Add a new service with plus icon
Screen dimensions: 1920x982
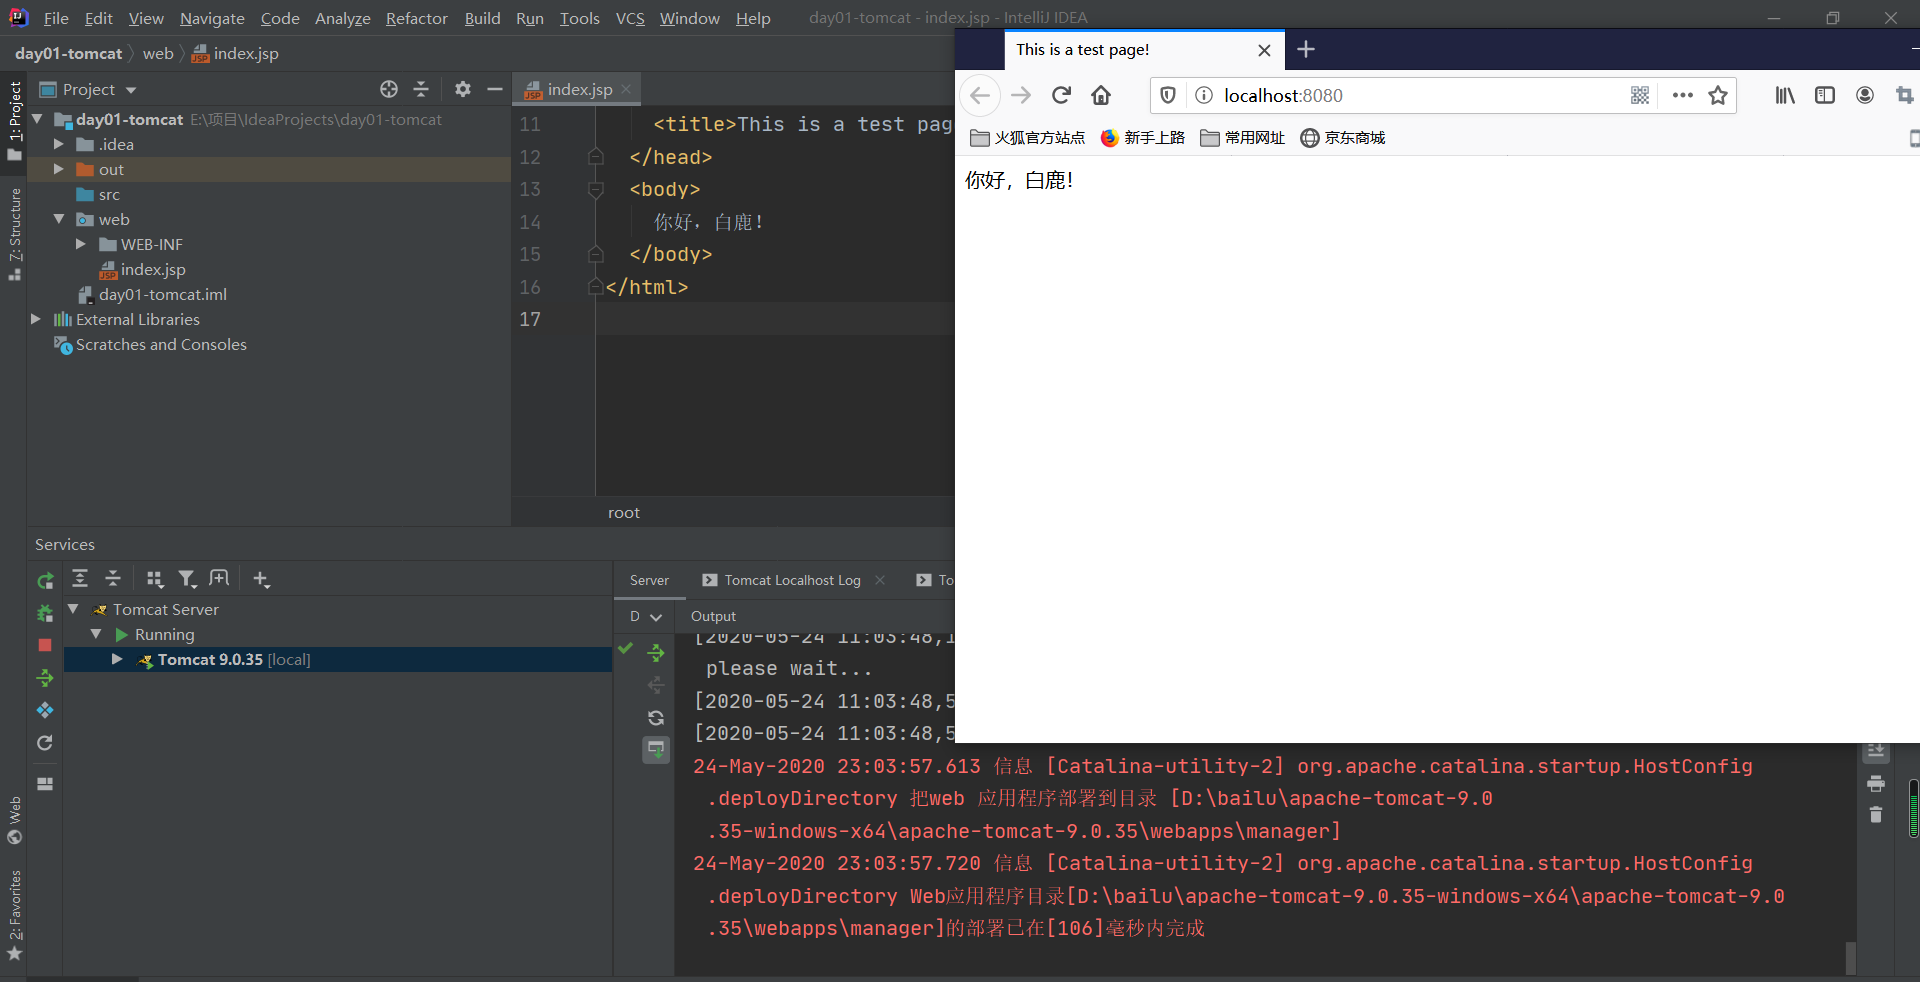pyautogui.click(x=261, y=578)
